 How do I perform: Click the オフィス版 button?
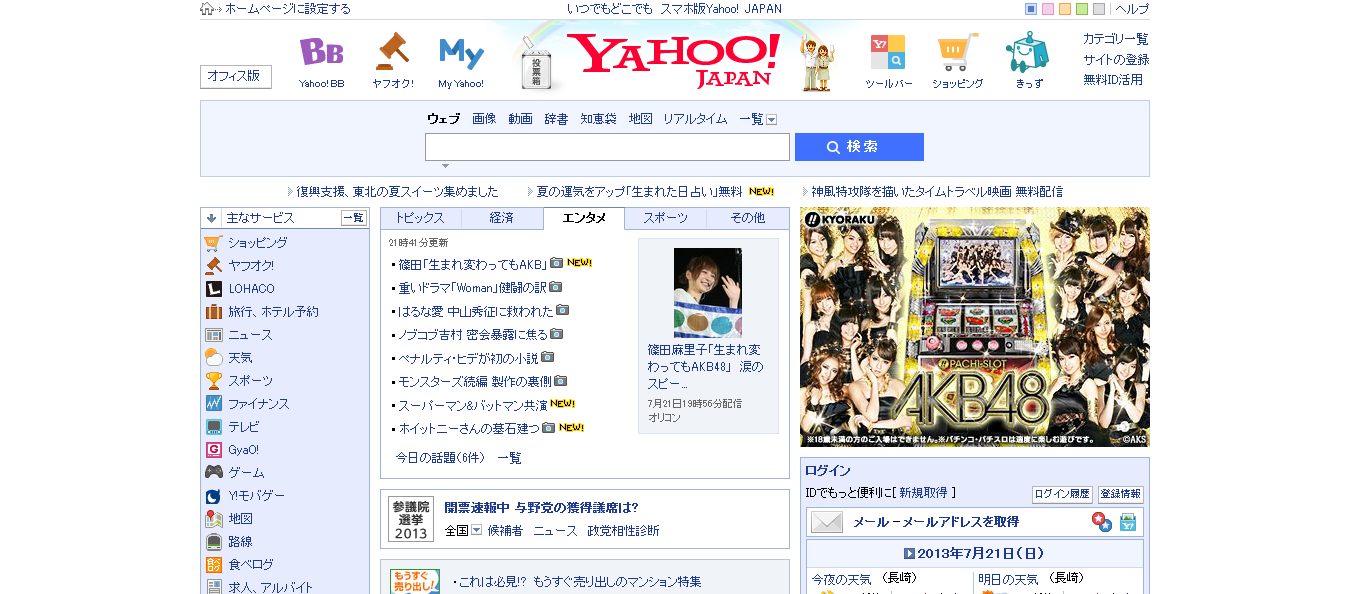(236, 76)
